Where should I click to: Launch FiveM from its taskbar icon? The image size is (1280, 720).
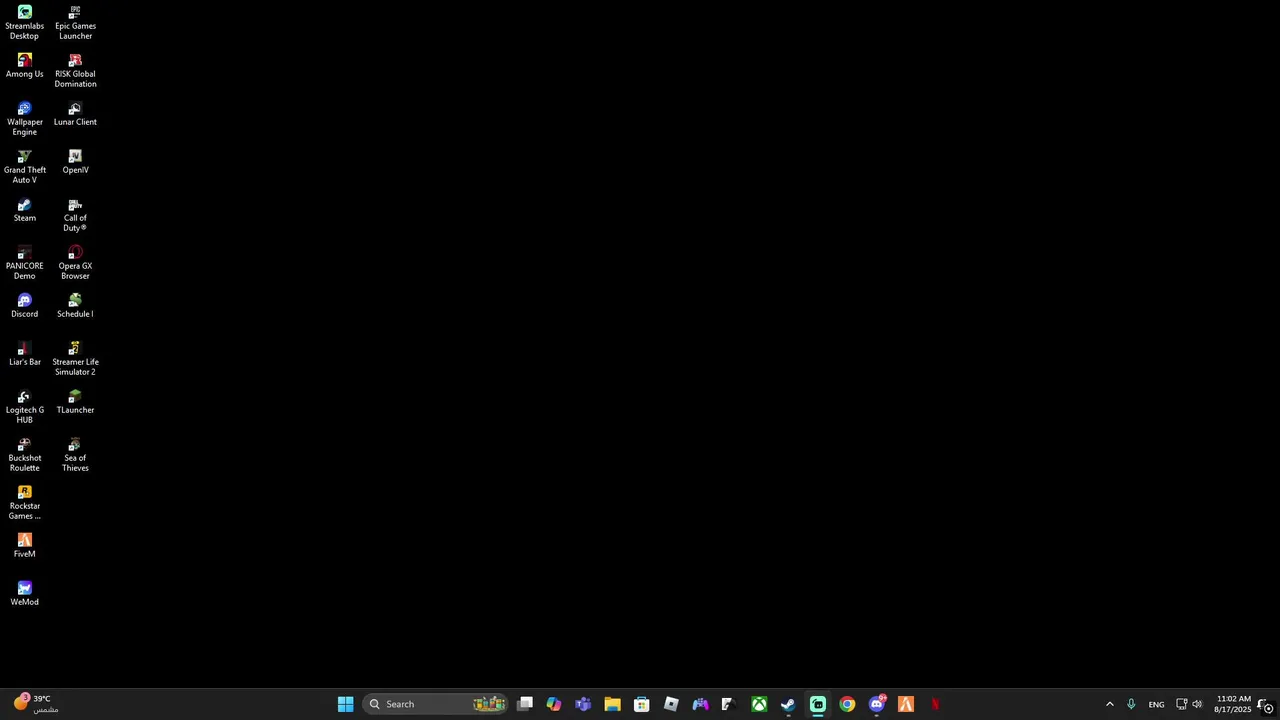906,704
